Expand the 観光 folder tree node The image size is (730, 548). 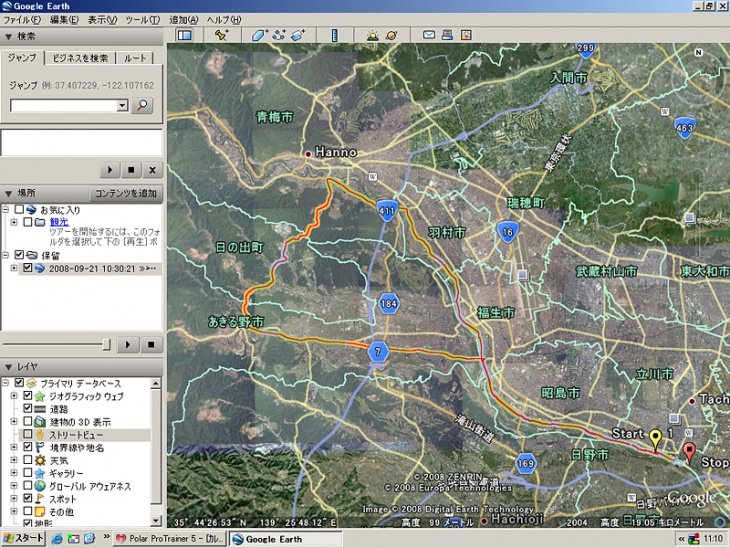[x=14, y=222]
